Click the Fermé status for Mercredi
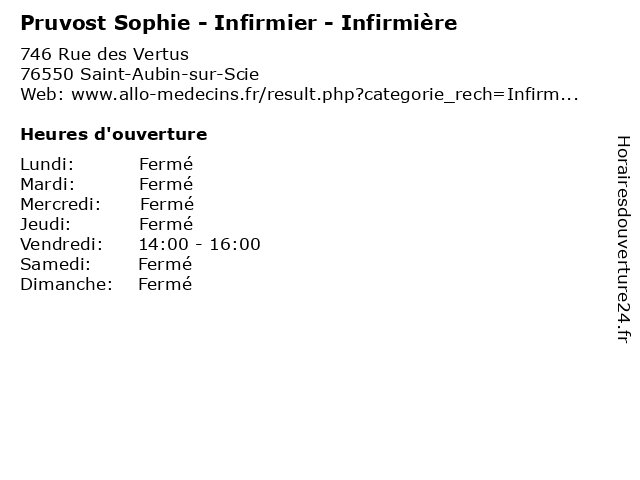The image size is (640, 480). 167,204
